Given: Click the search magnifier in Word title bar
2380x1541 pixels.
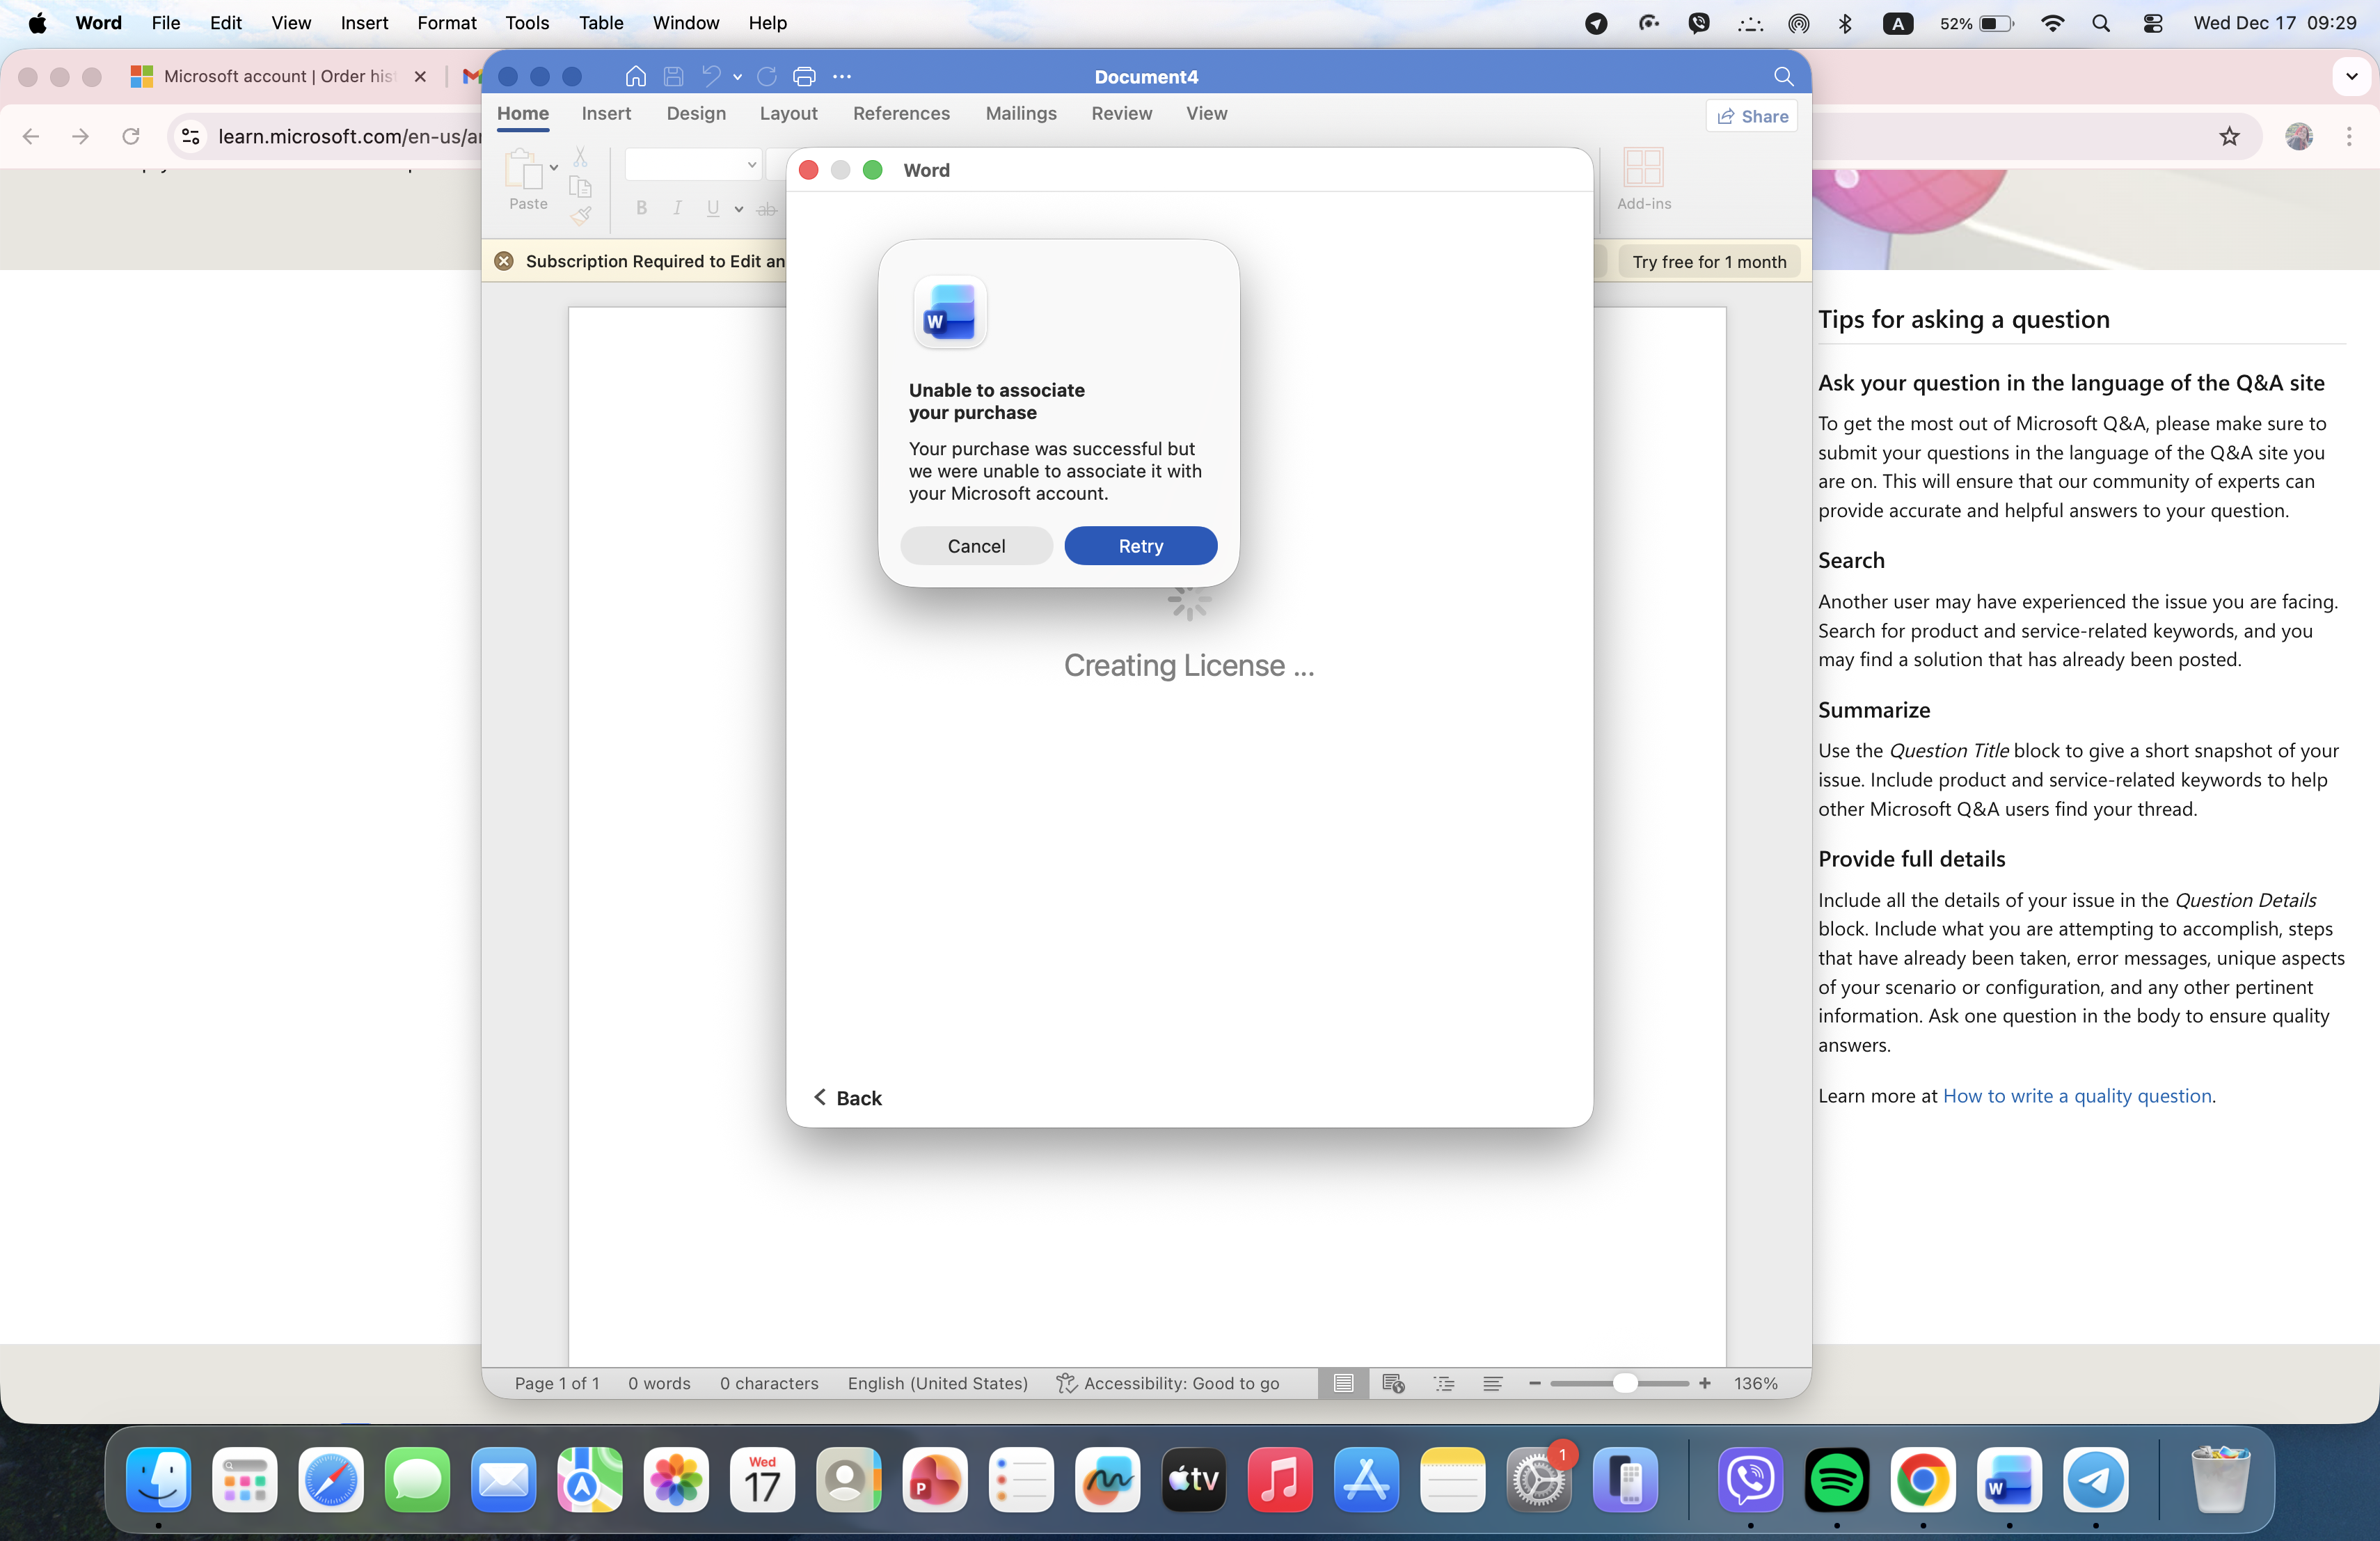Looking at the screenshot, I should pyautogui.click(x=1783, y=76).
